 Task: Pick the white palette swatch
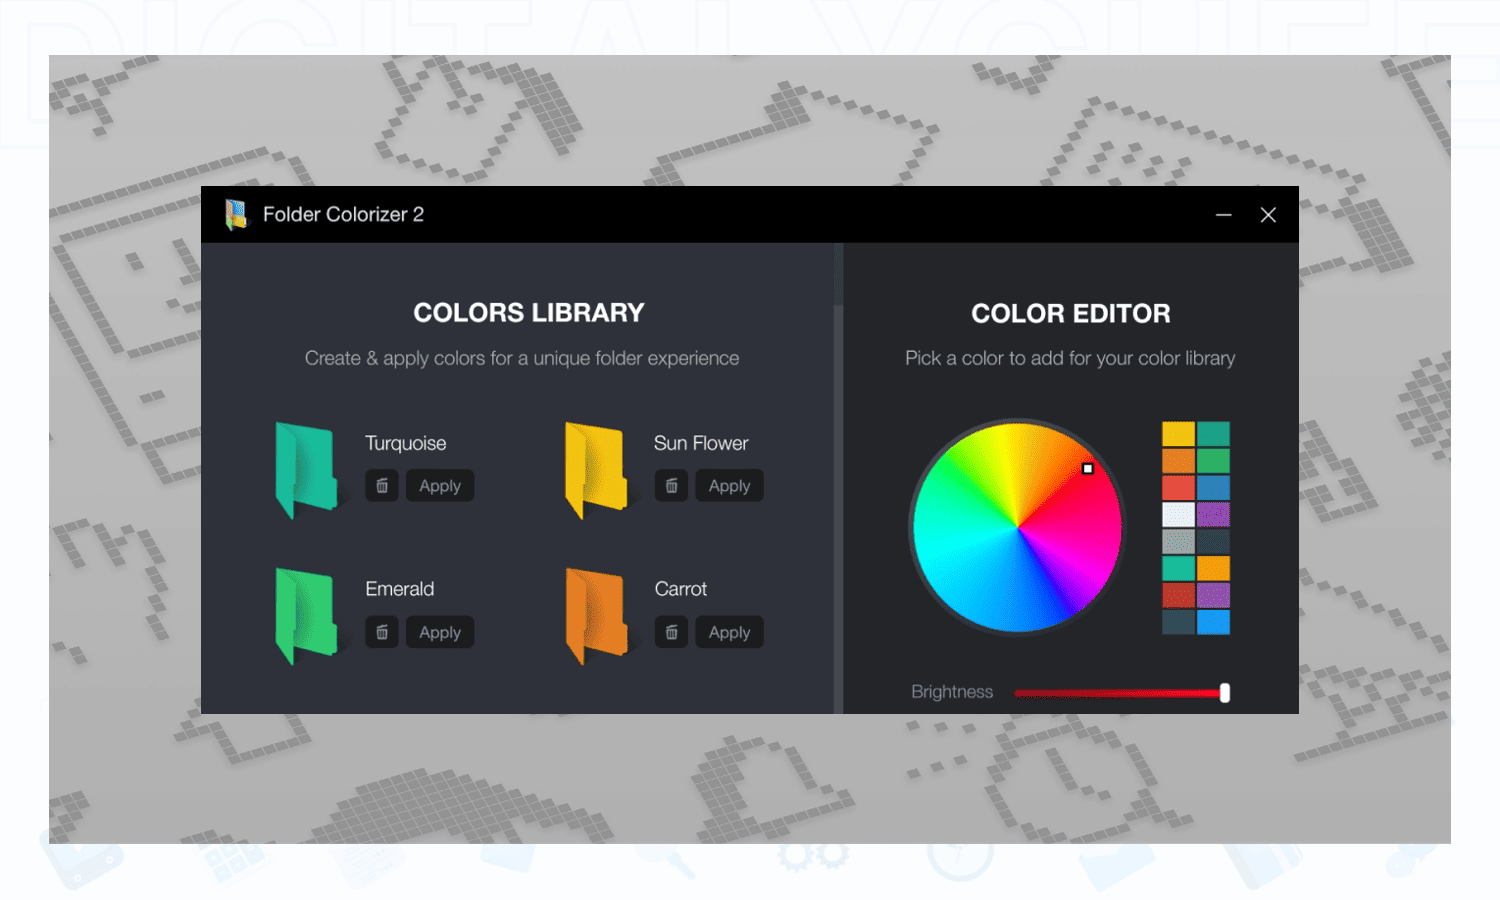pyautogui.click(x=1178, y=515)
